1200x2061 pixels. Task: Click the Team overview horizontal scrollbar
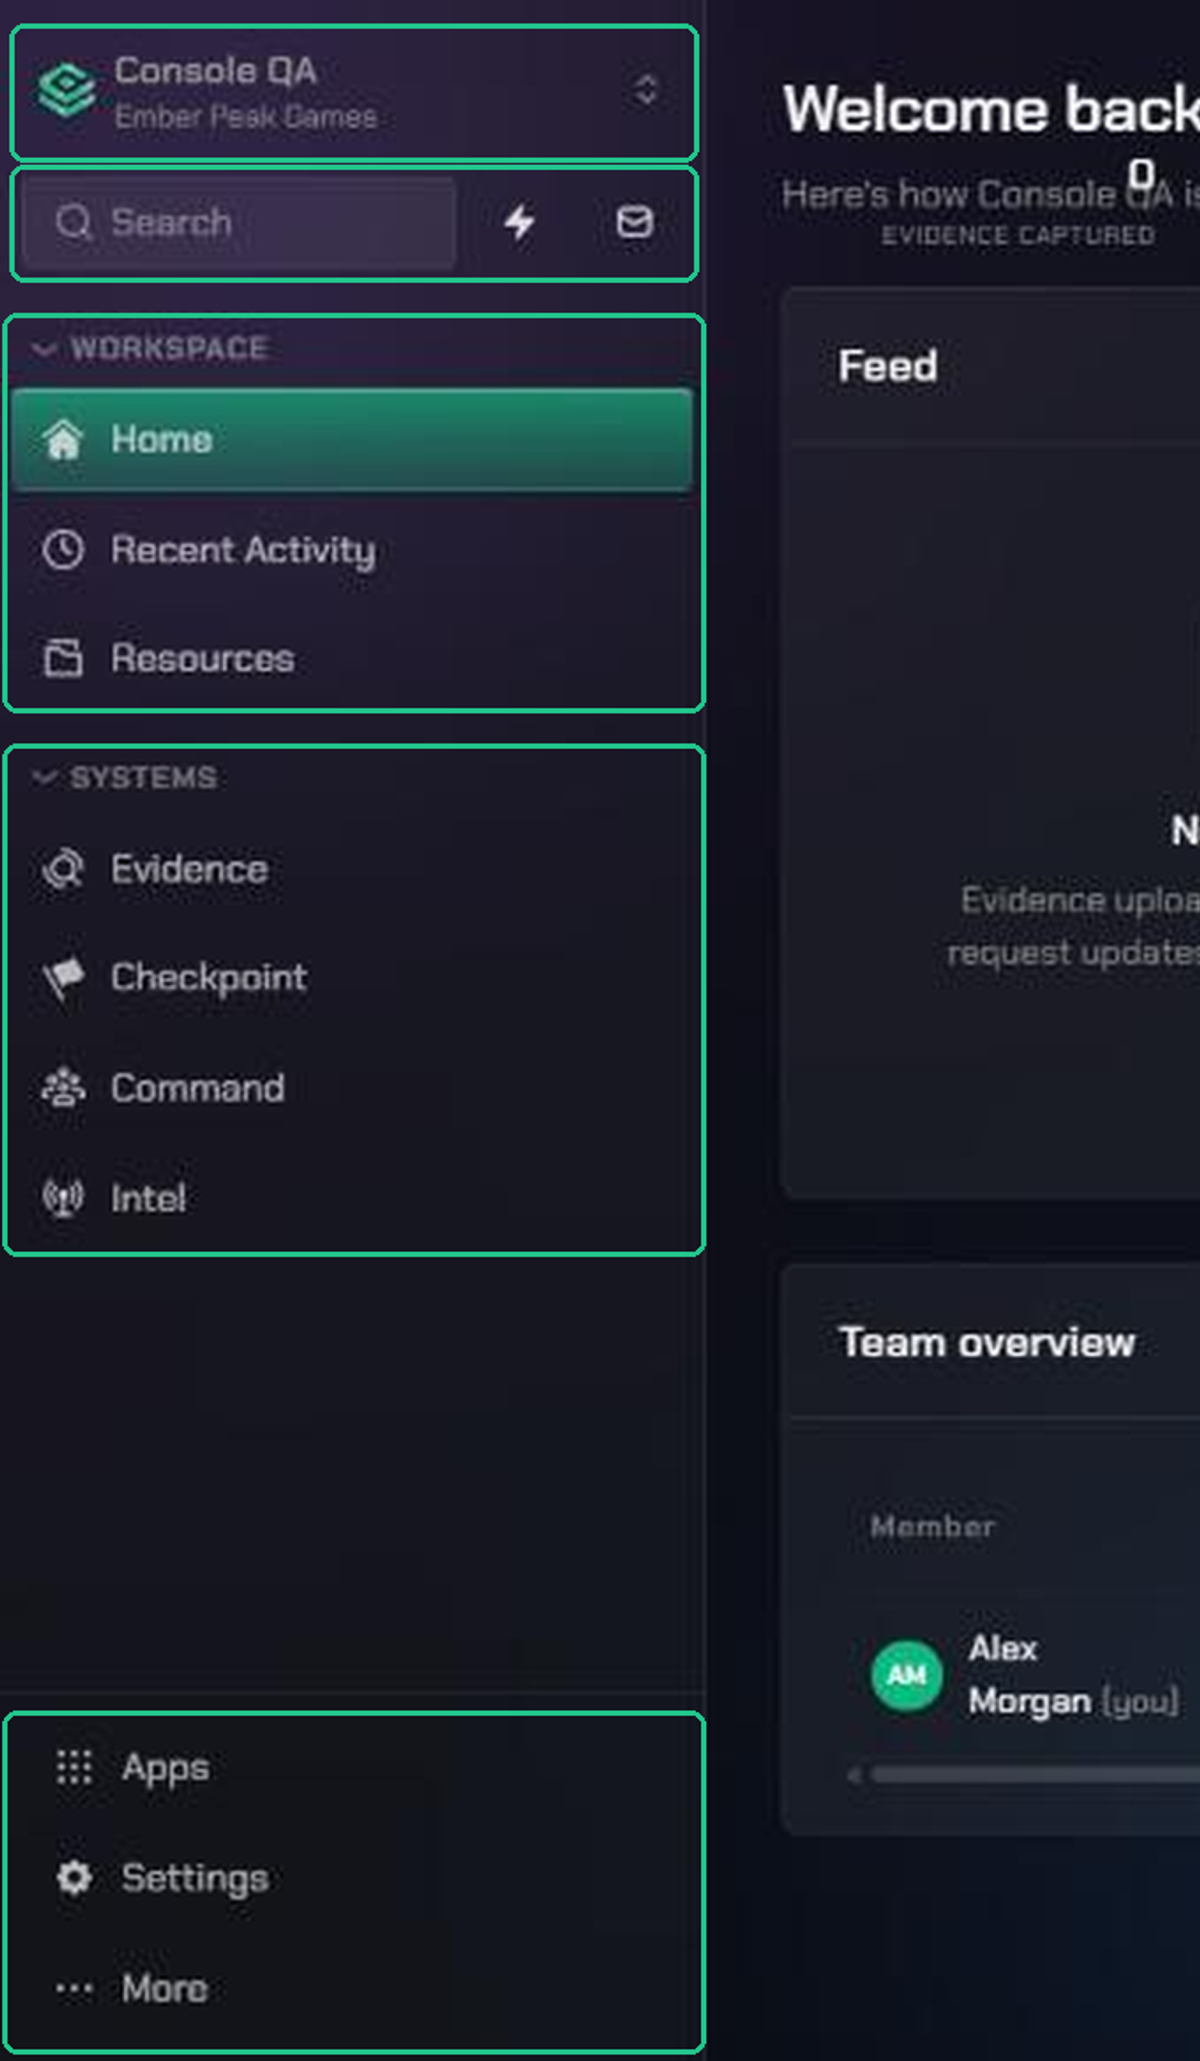[x=1035, y=1775]
